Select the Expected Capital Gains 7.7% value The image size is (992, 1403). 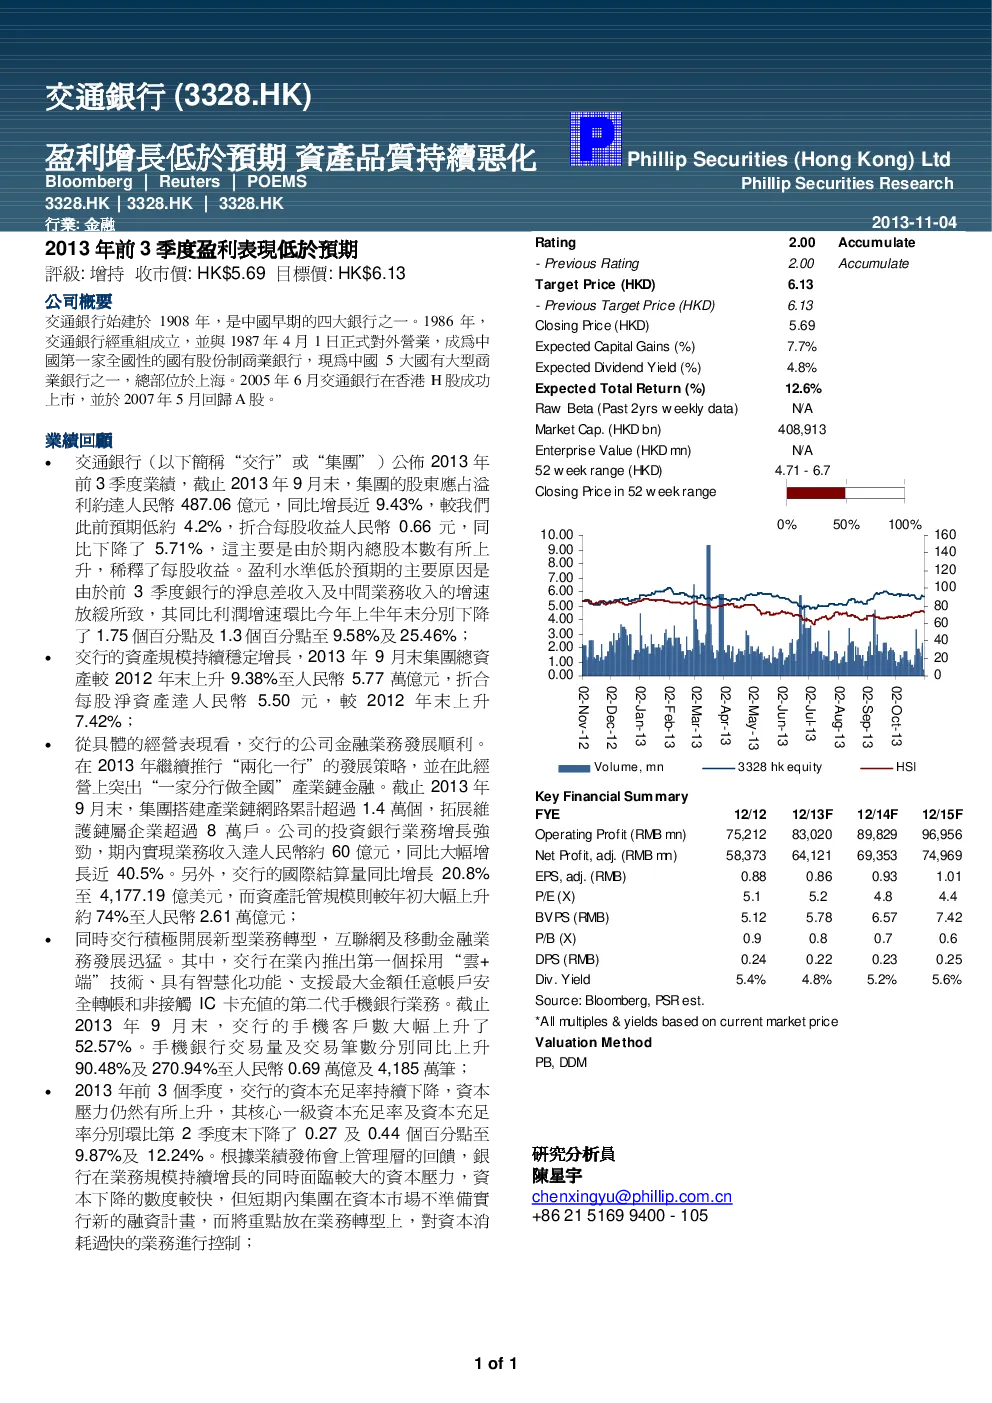pos(802,347)
